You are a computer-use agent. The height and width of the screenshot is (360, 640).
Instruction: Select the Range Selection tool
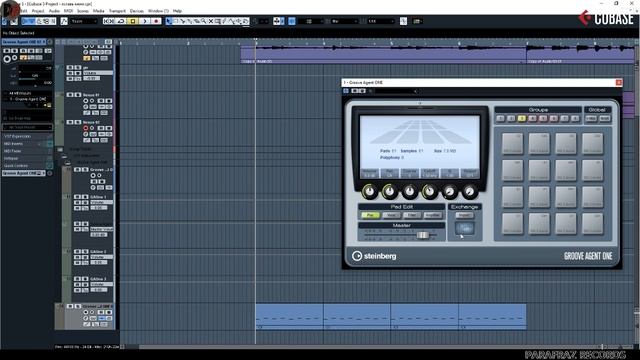pyautogui.click(x=176, y=21)
